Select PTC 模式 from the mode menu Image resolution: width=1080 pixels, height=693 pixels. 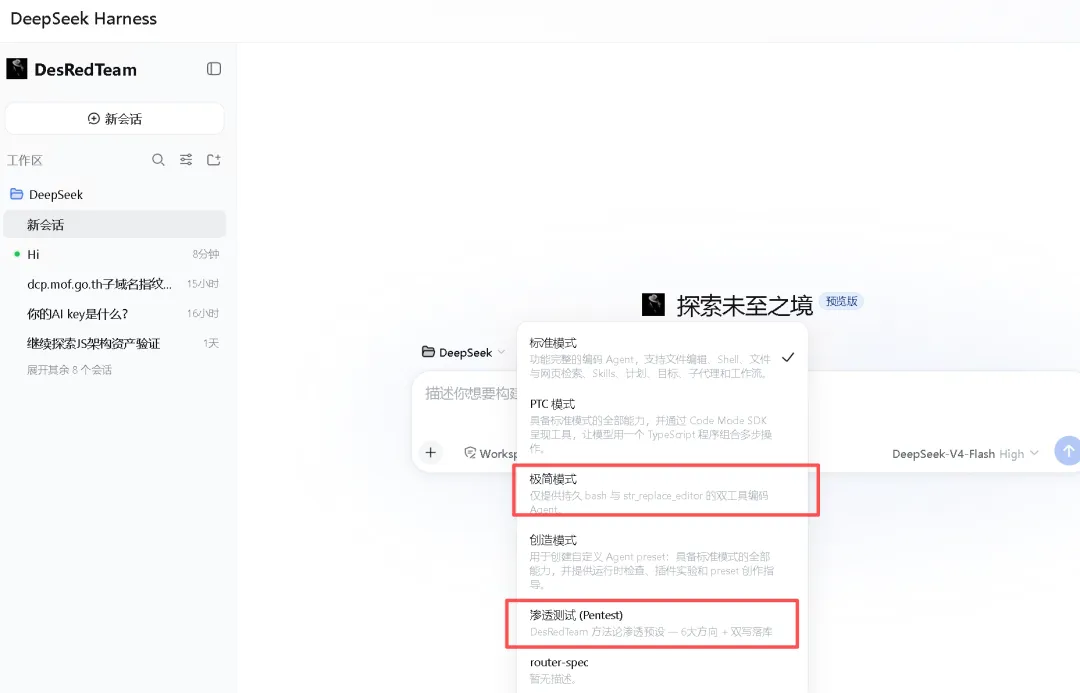click(662, 425)
